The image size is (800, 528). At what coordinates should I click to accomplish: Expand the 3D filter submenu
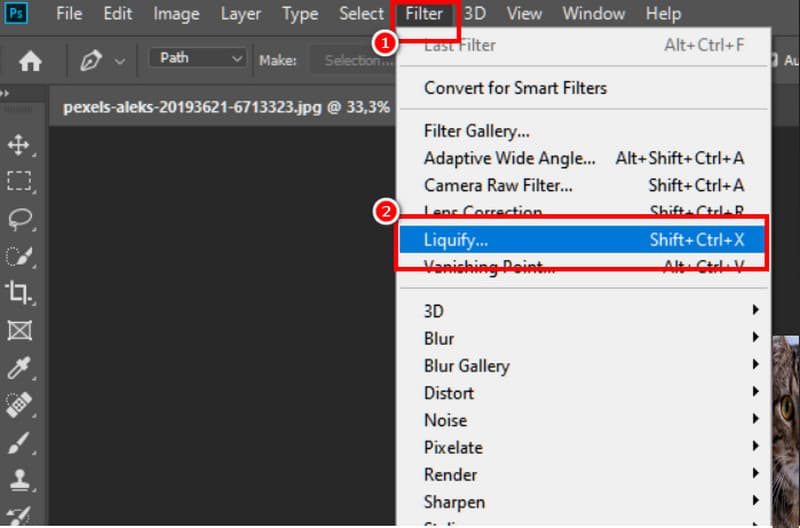click(584, 311)
